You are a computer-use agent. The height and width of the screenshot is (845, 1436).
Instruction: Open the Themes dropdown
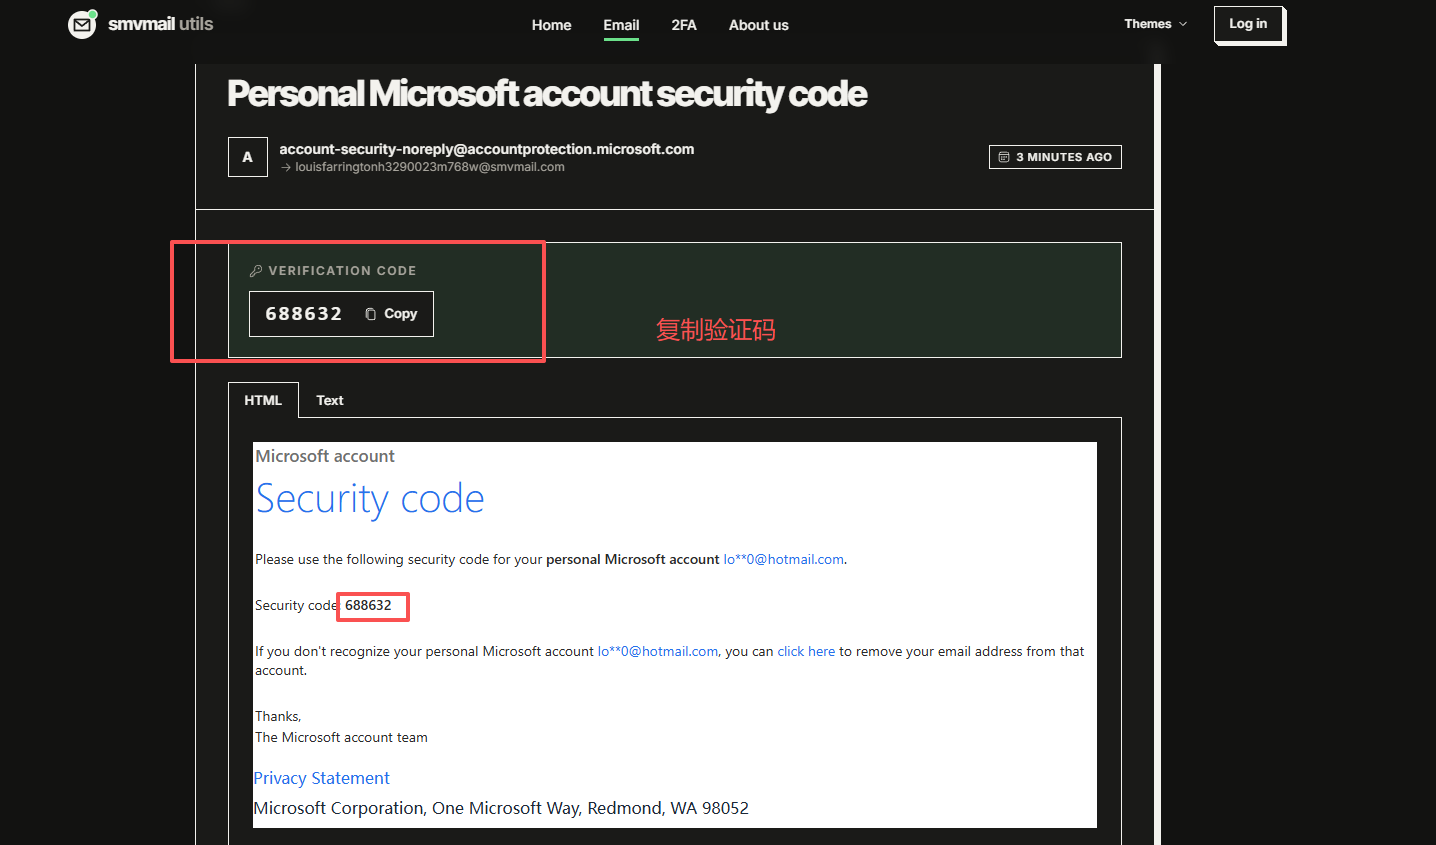(x=1155, y=24)
